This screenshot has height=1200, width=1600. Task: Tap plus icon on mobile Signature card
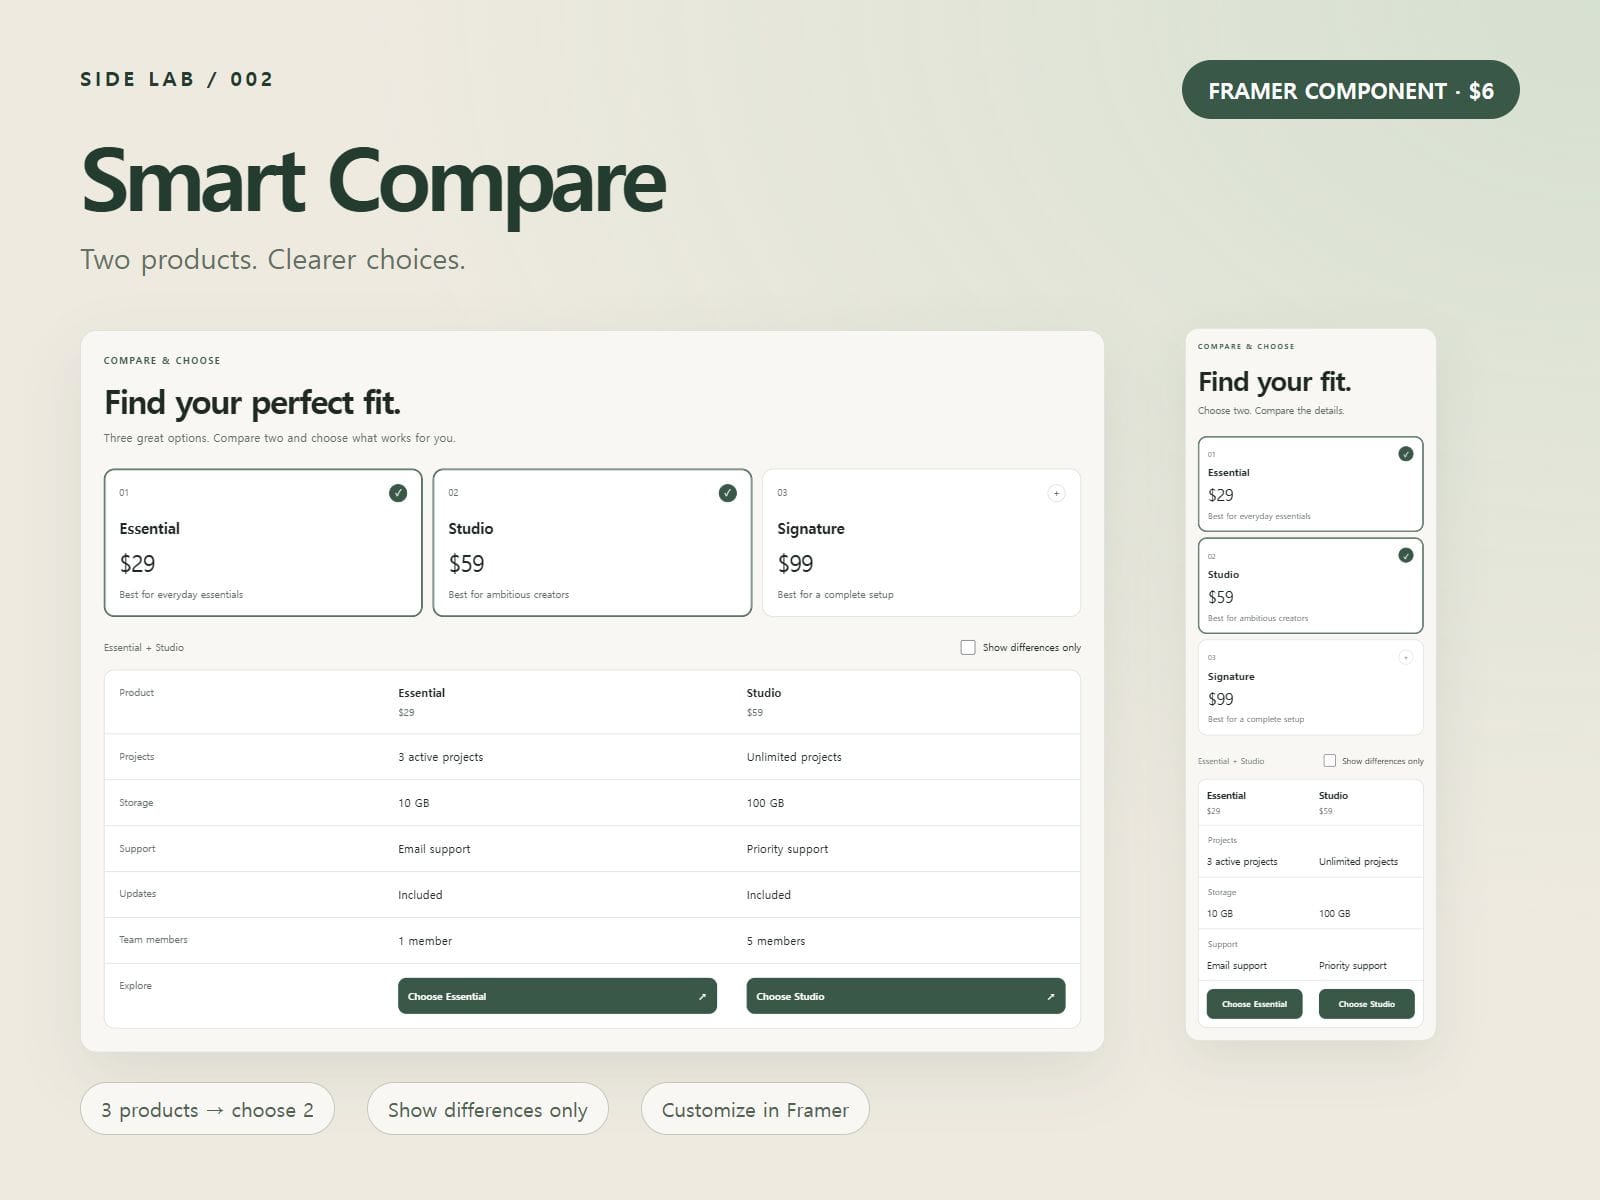(1406, 657)
